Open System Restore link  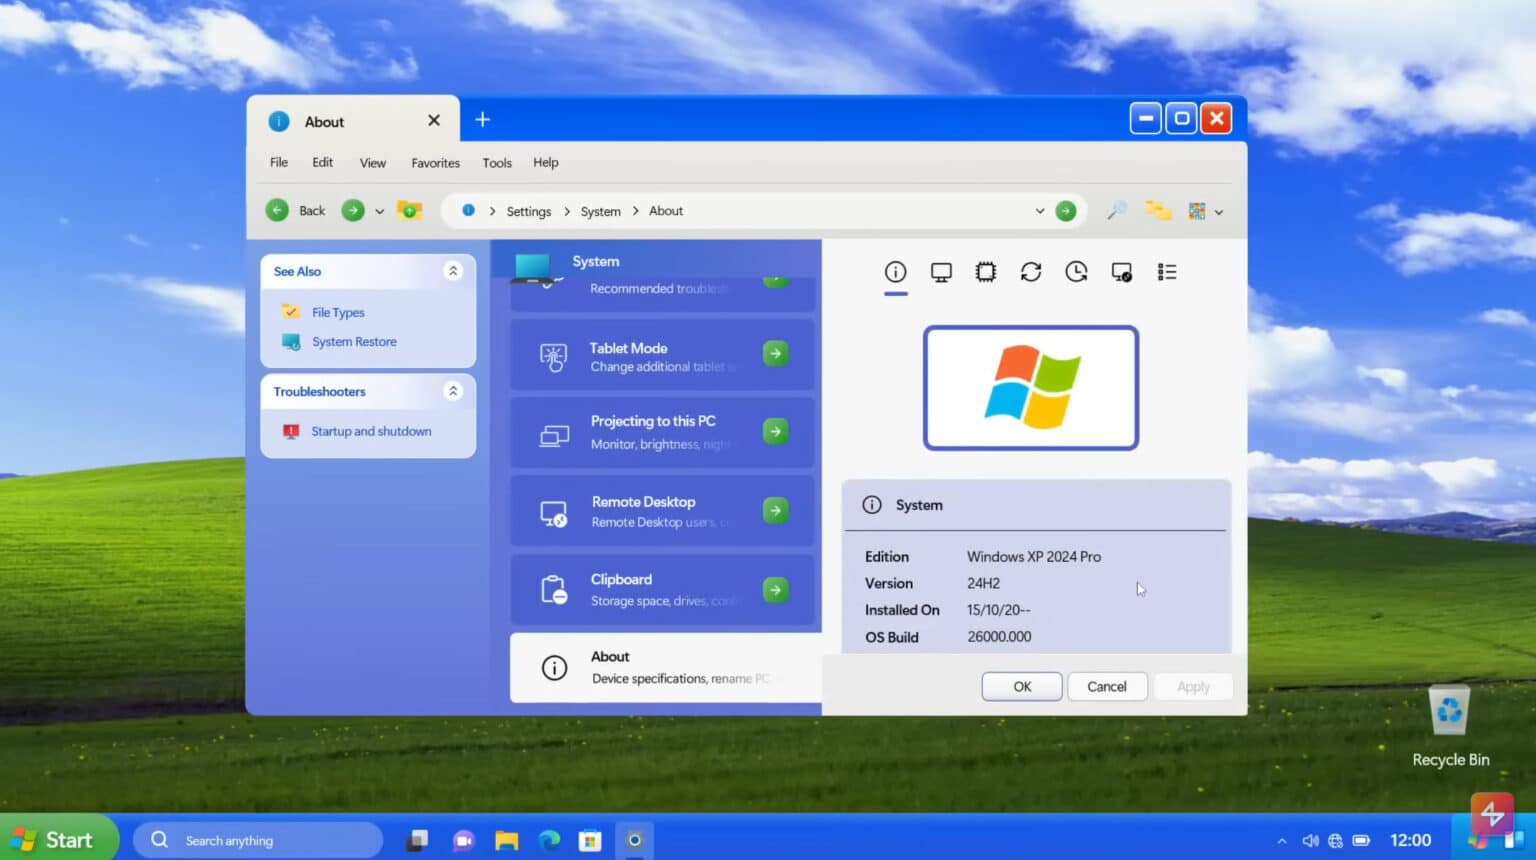coord(354,341)
